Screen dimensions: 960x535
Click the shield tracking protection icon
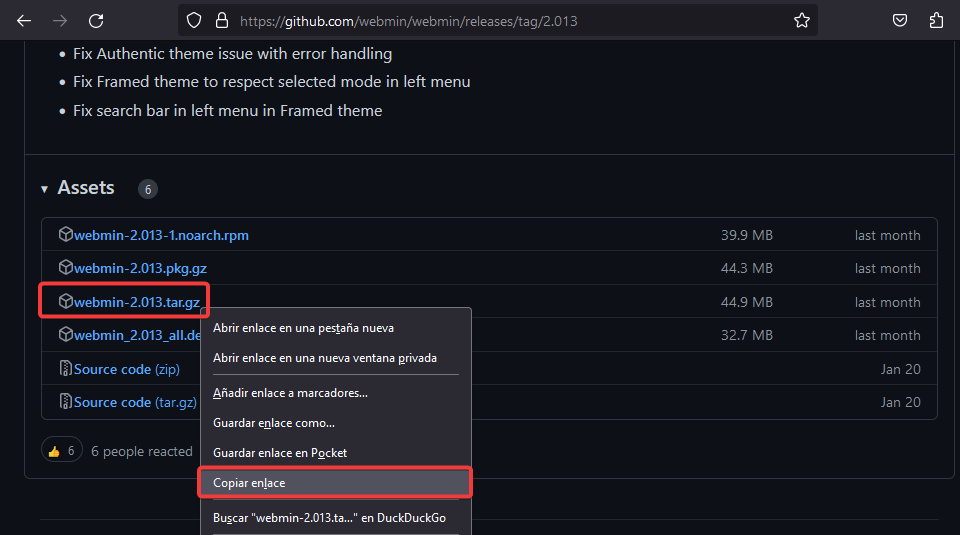pyautogui.click(x=195, y=20)
